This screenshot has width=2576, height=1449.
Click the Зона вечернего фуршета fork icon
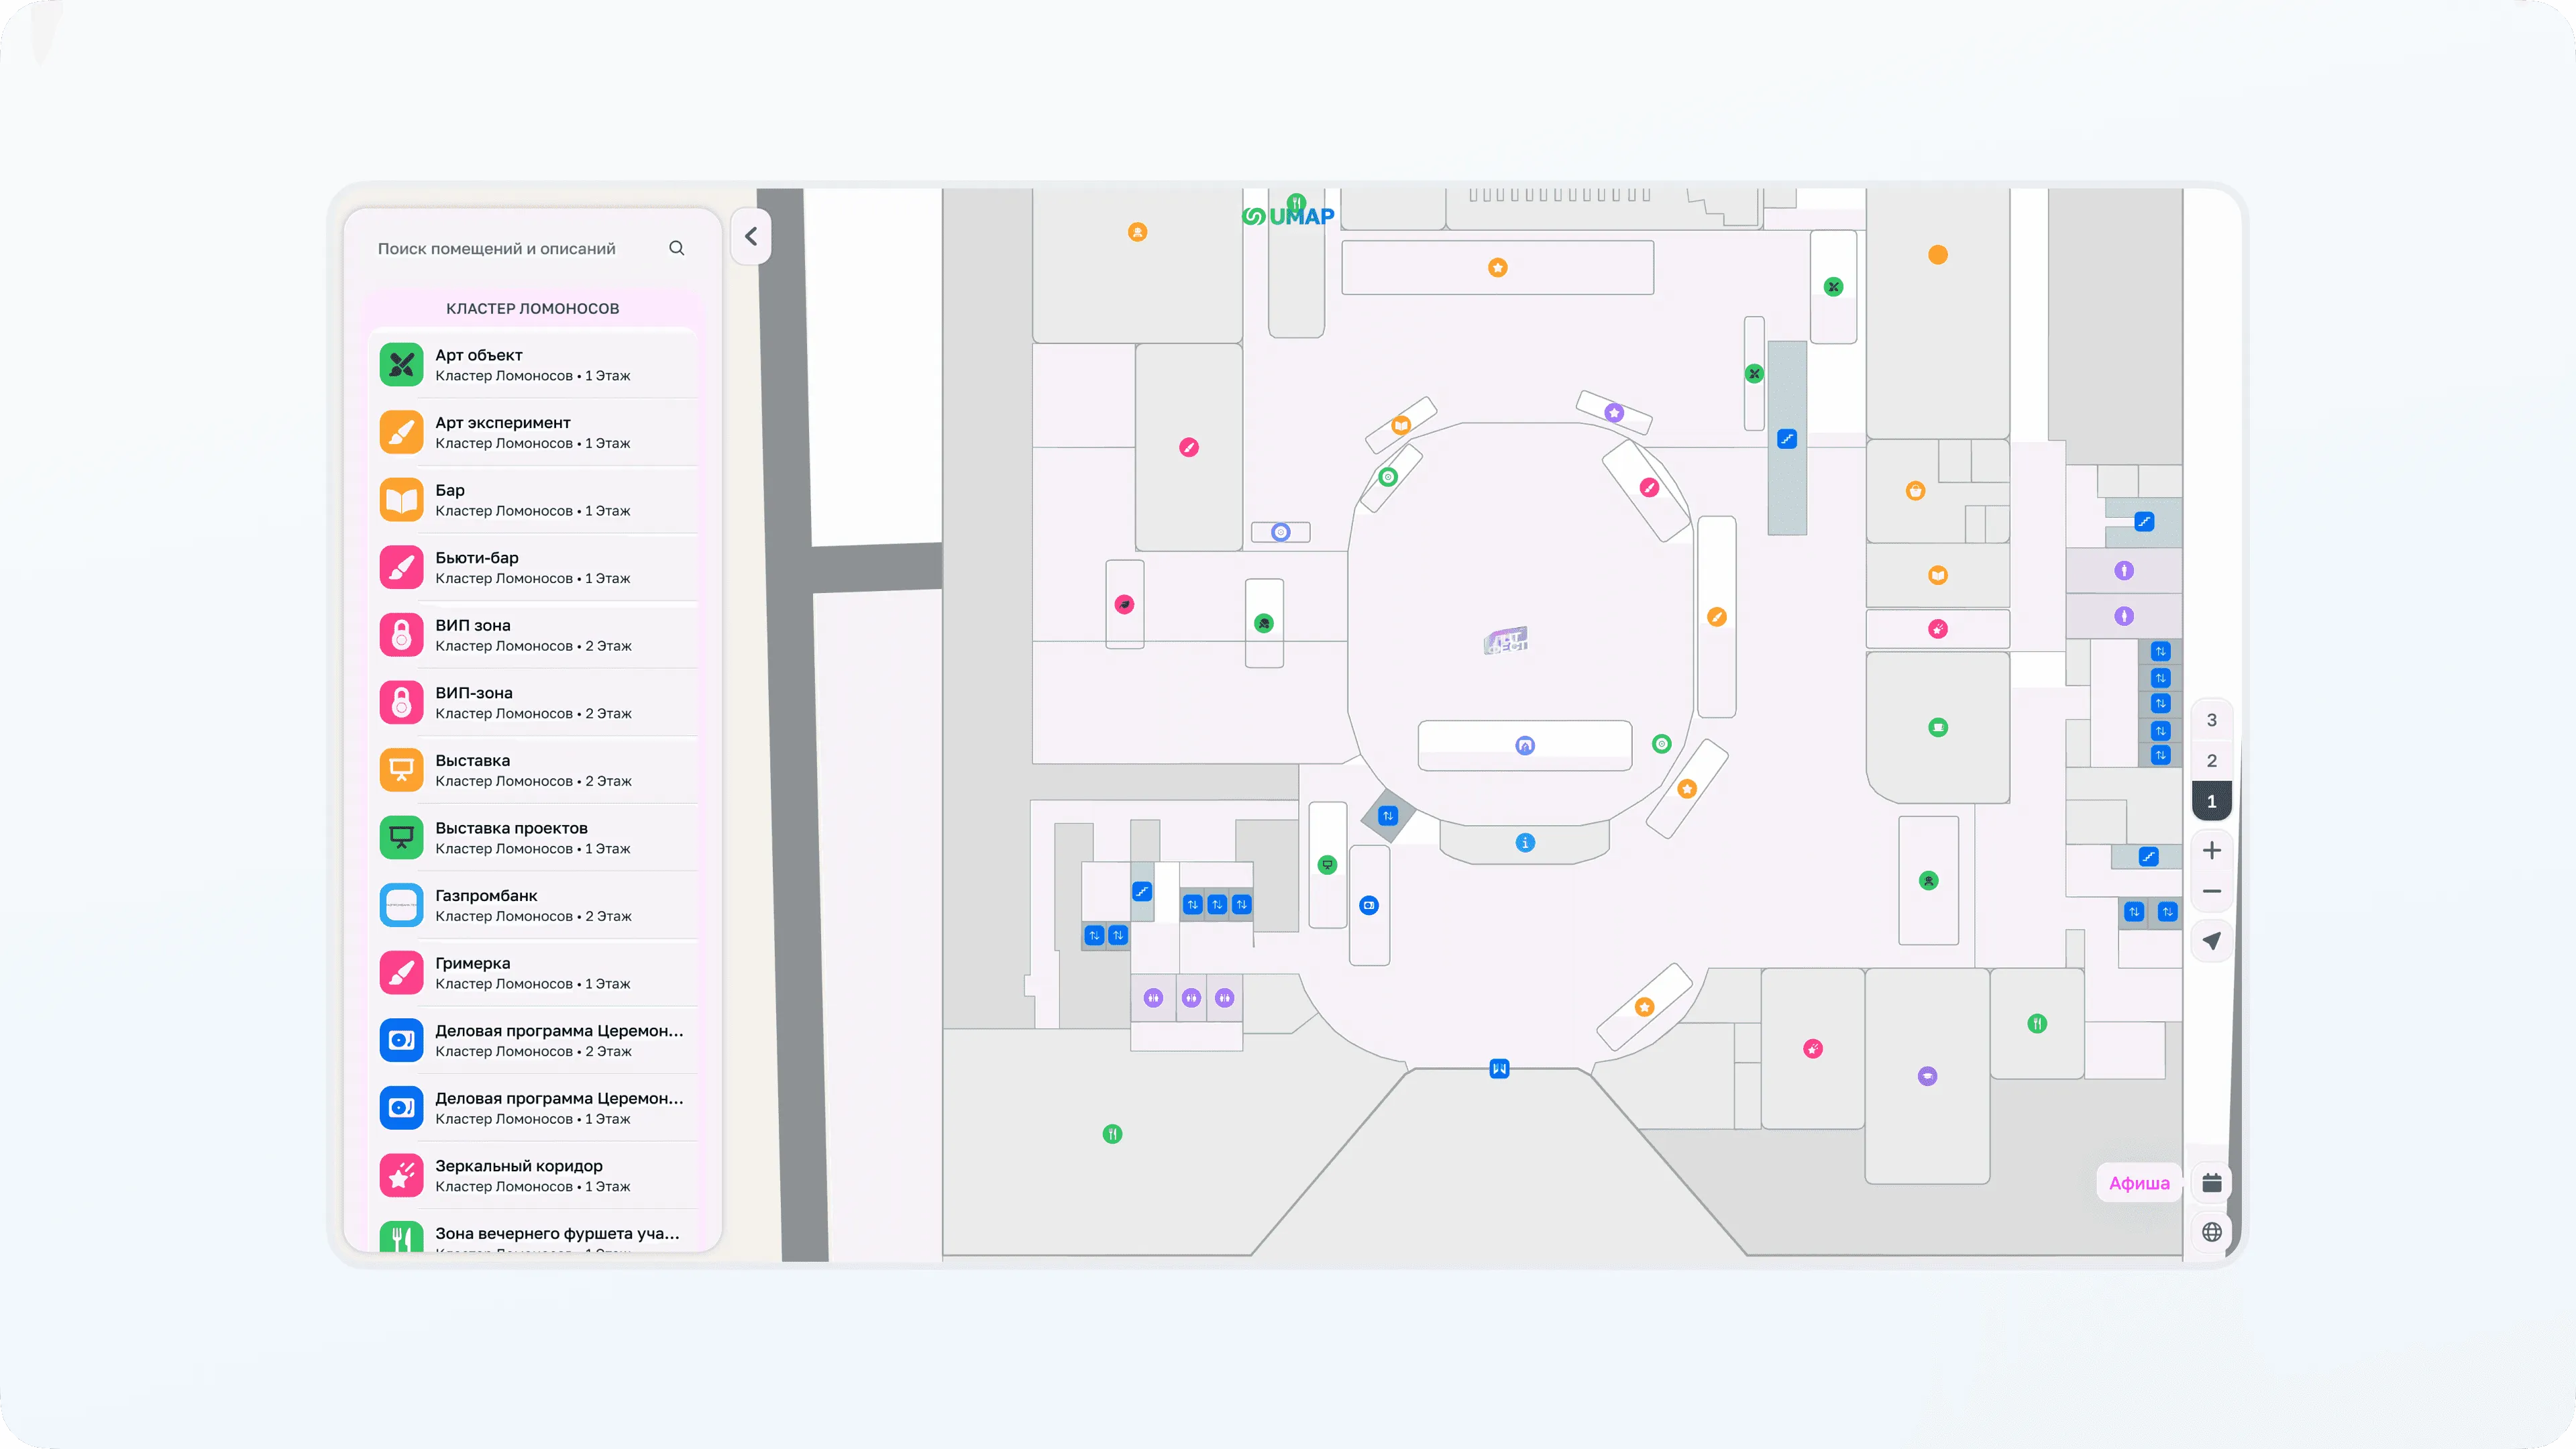(402, 1238)
